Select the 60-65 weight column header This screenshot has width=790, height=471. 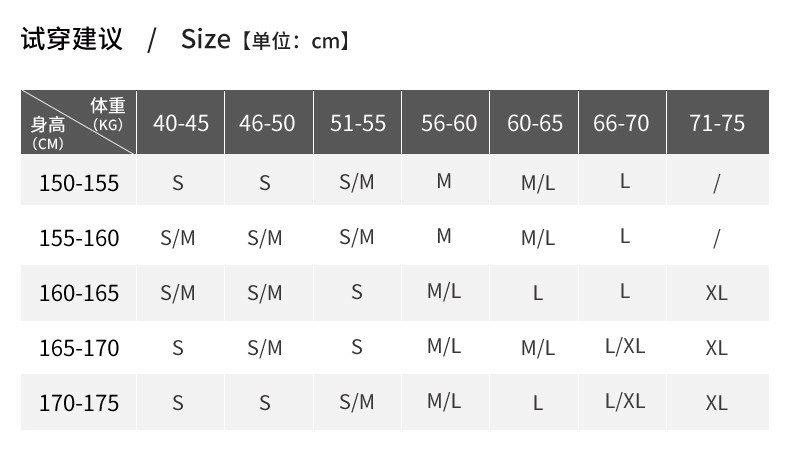point(535,123)
